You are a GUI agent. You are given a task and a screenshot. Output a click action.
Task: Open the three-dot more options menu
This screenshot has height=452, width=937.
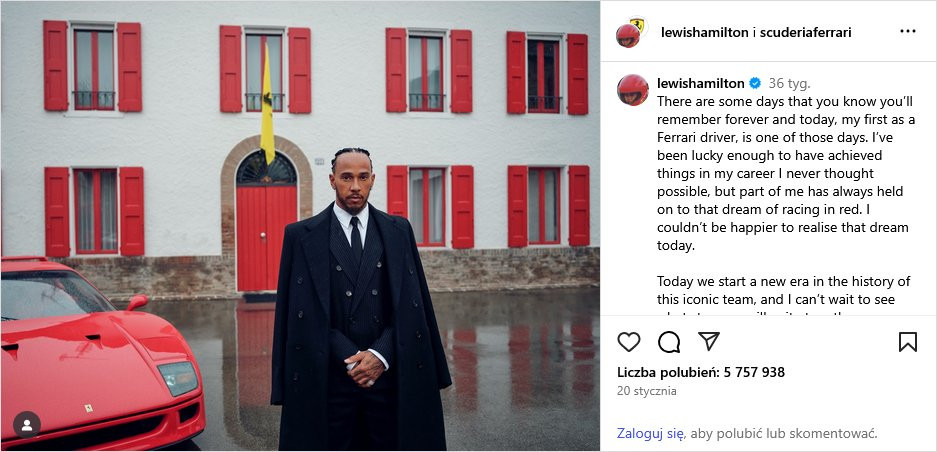coord(908,32)
